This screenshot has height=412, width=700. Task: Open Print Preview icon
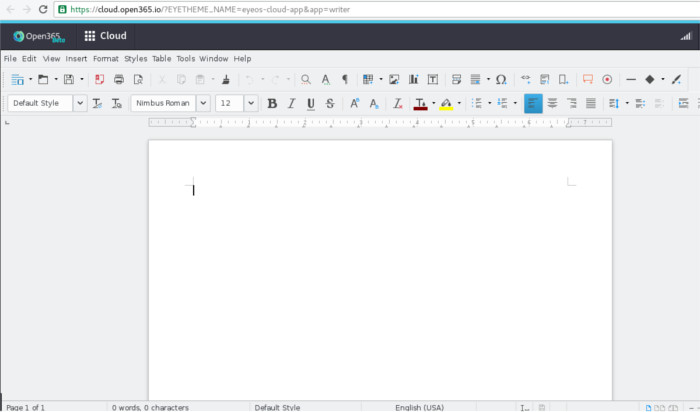[138, 79]
